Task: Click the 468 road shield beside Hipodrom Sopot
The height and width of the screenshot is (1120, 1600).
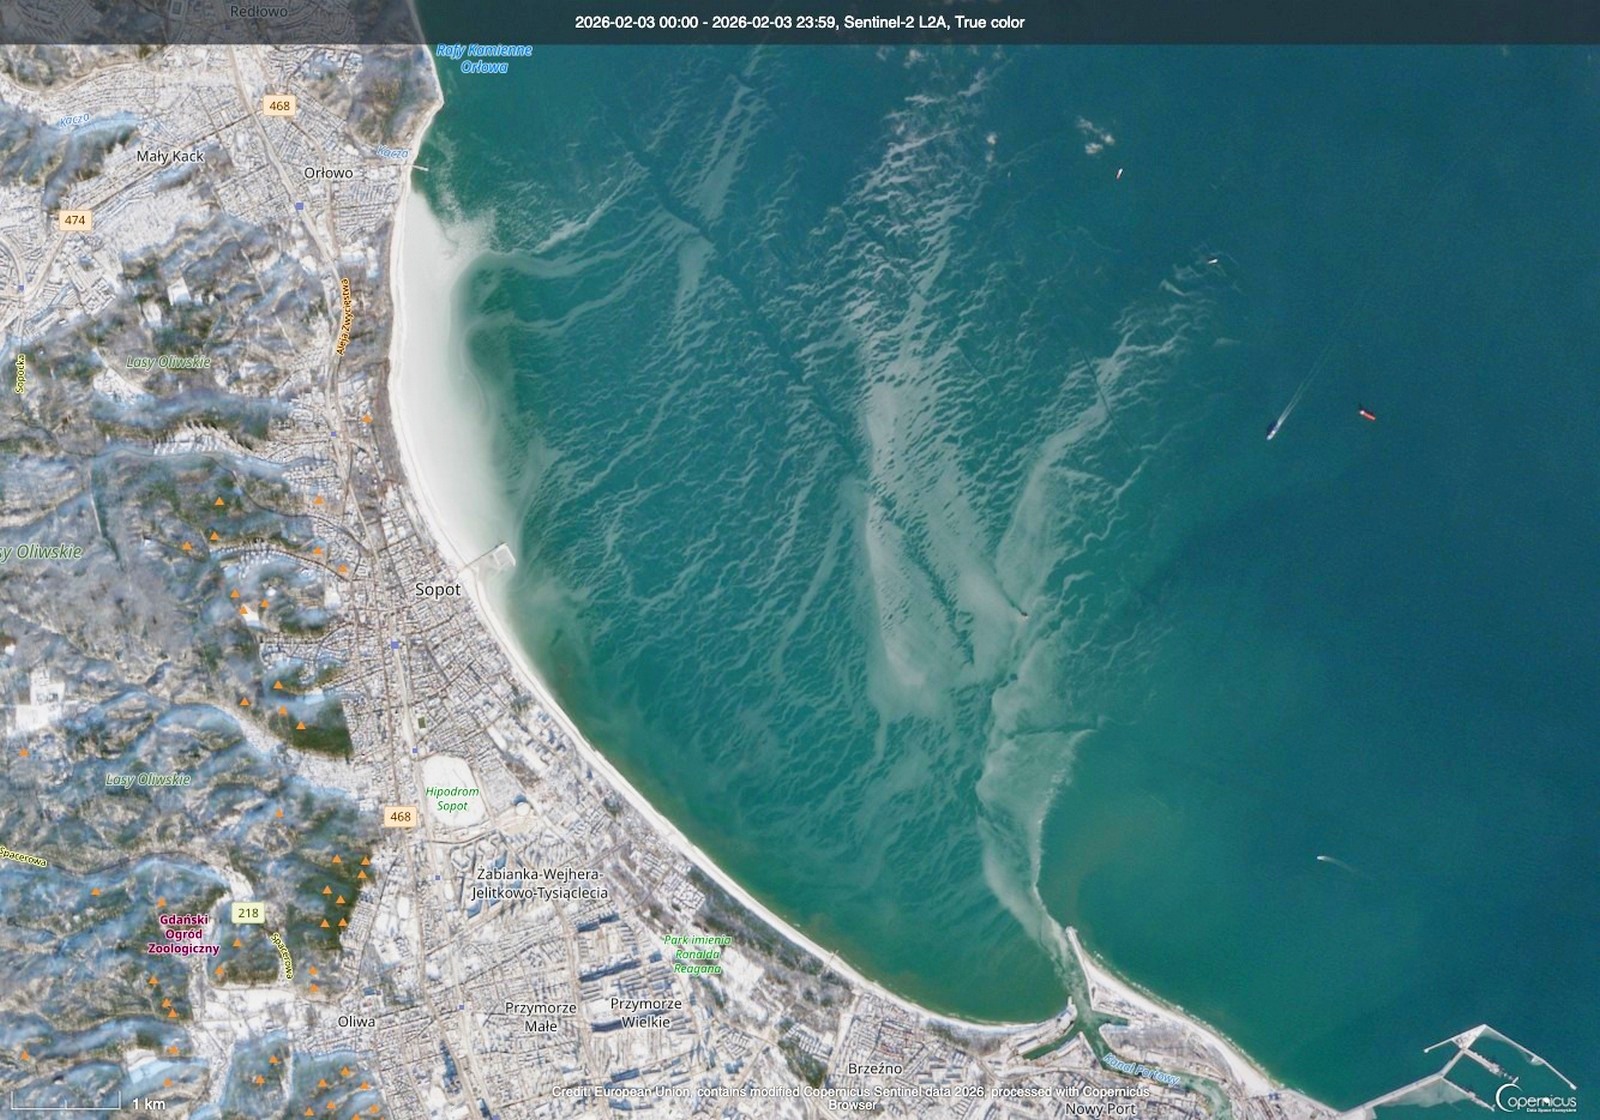Action: (x=400, y=817)
